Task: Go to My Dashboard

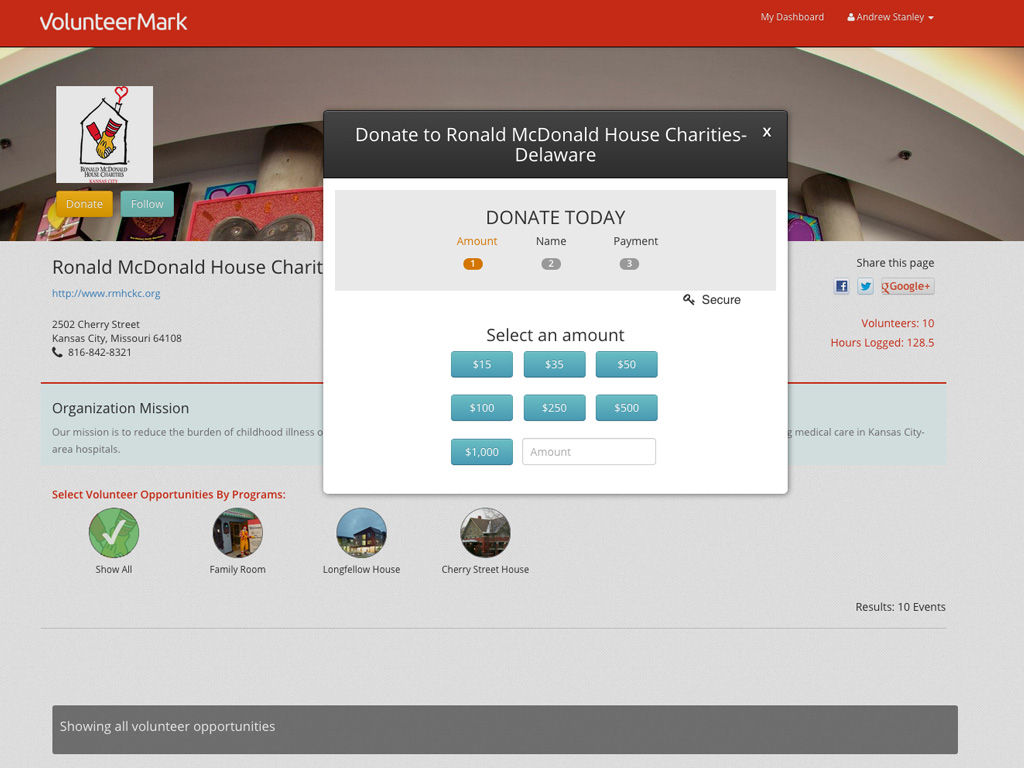Action: 792,17
